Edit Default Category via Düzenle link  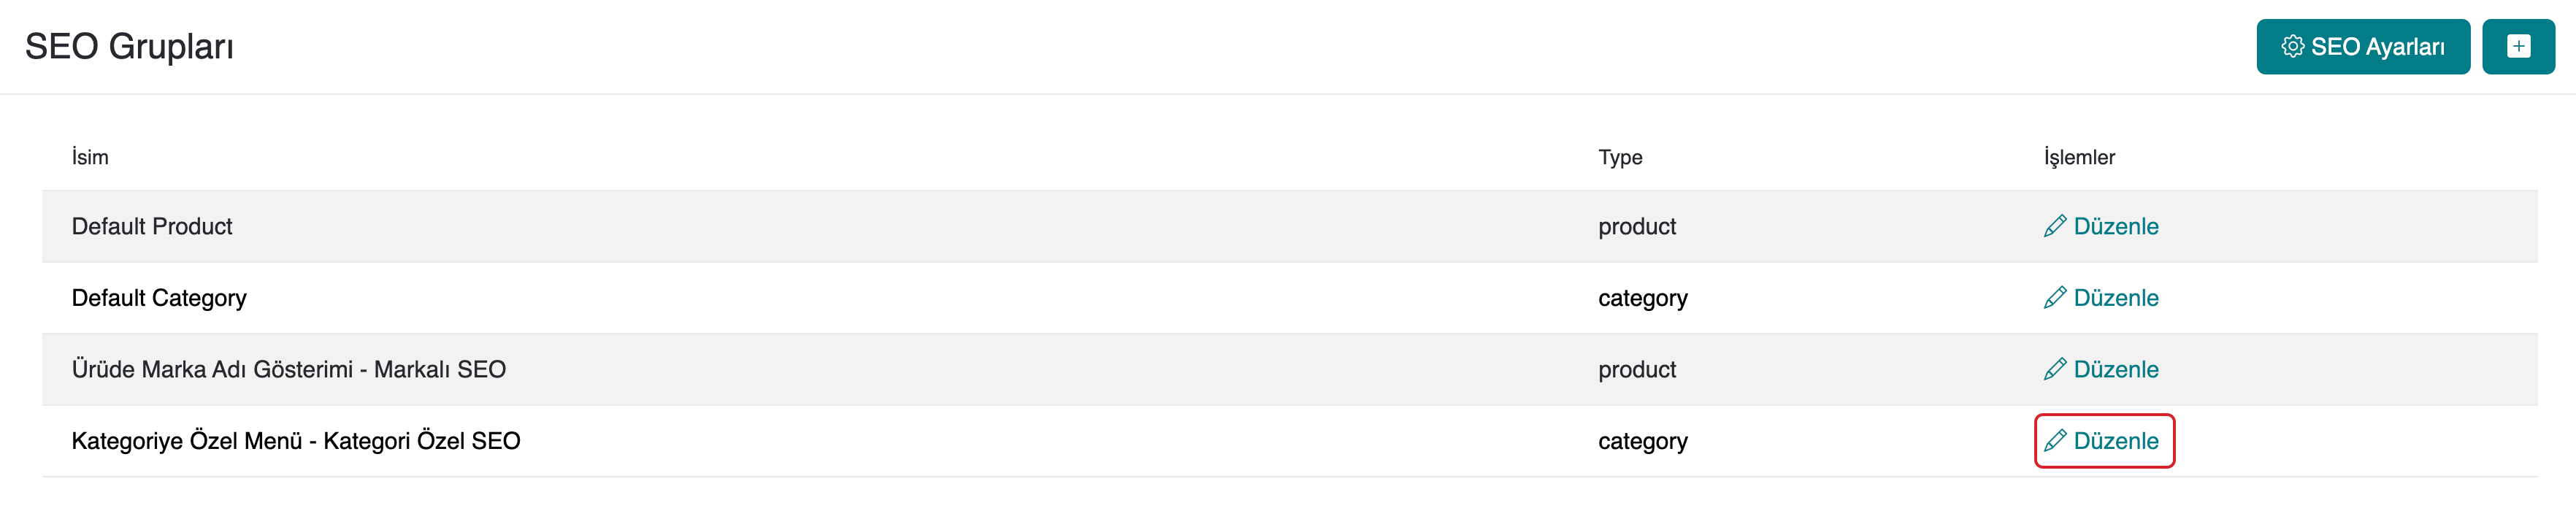(2115, 298)
